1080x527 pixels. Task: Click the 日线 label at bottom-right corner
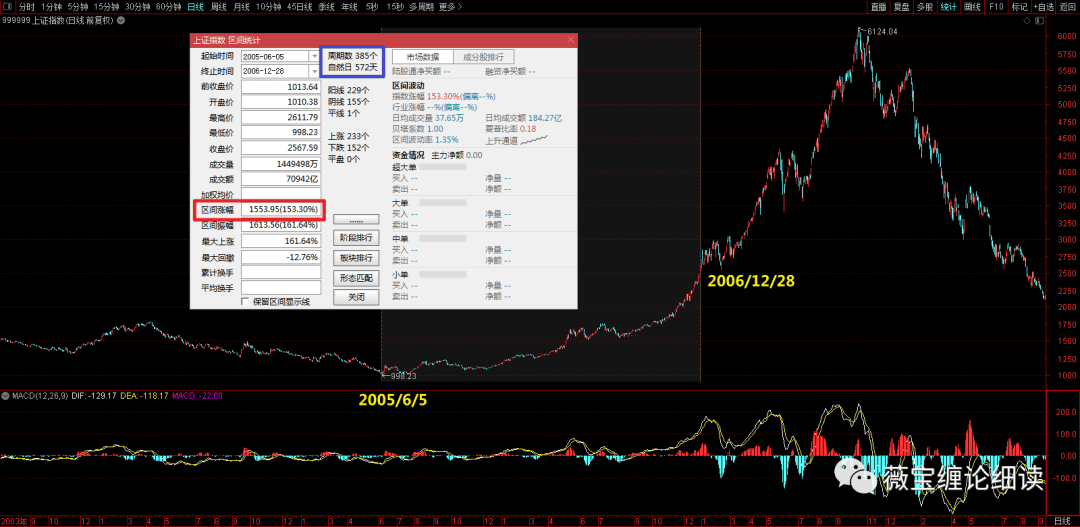click(1063, 521)
